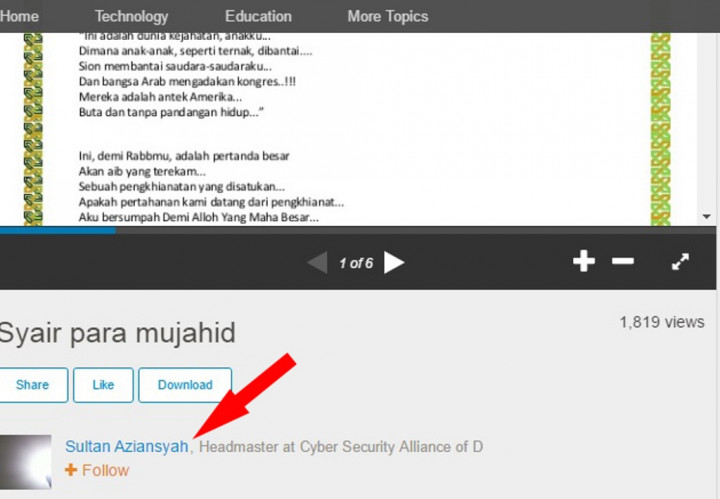Click the author's avatar thumbnail
The image size is (720, 499).
tap(26, 461)
